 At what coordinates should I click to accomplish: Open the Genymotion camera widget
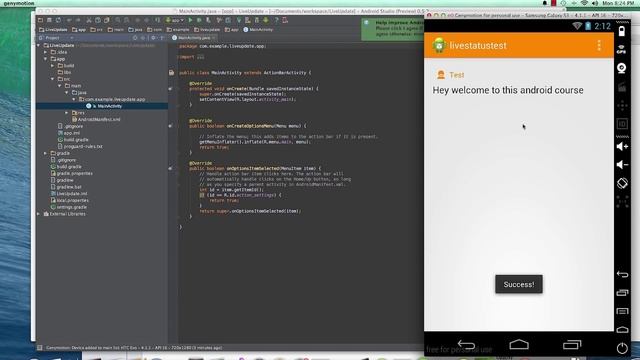point(622,68)
